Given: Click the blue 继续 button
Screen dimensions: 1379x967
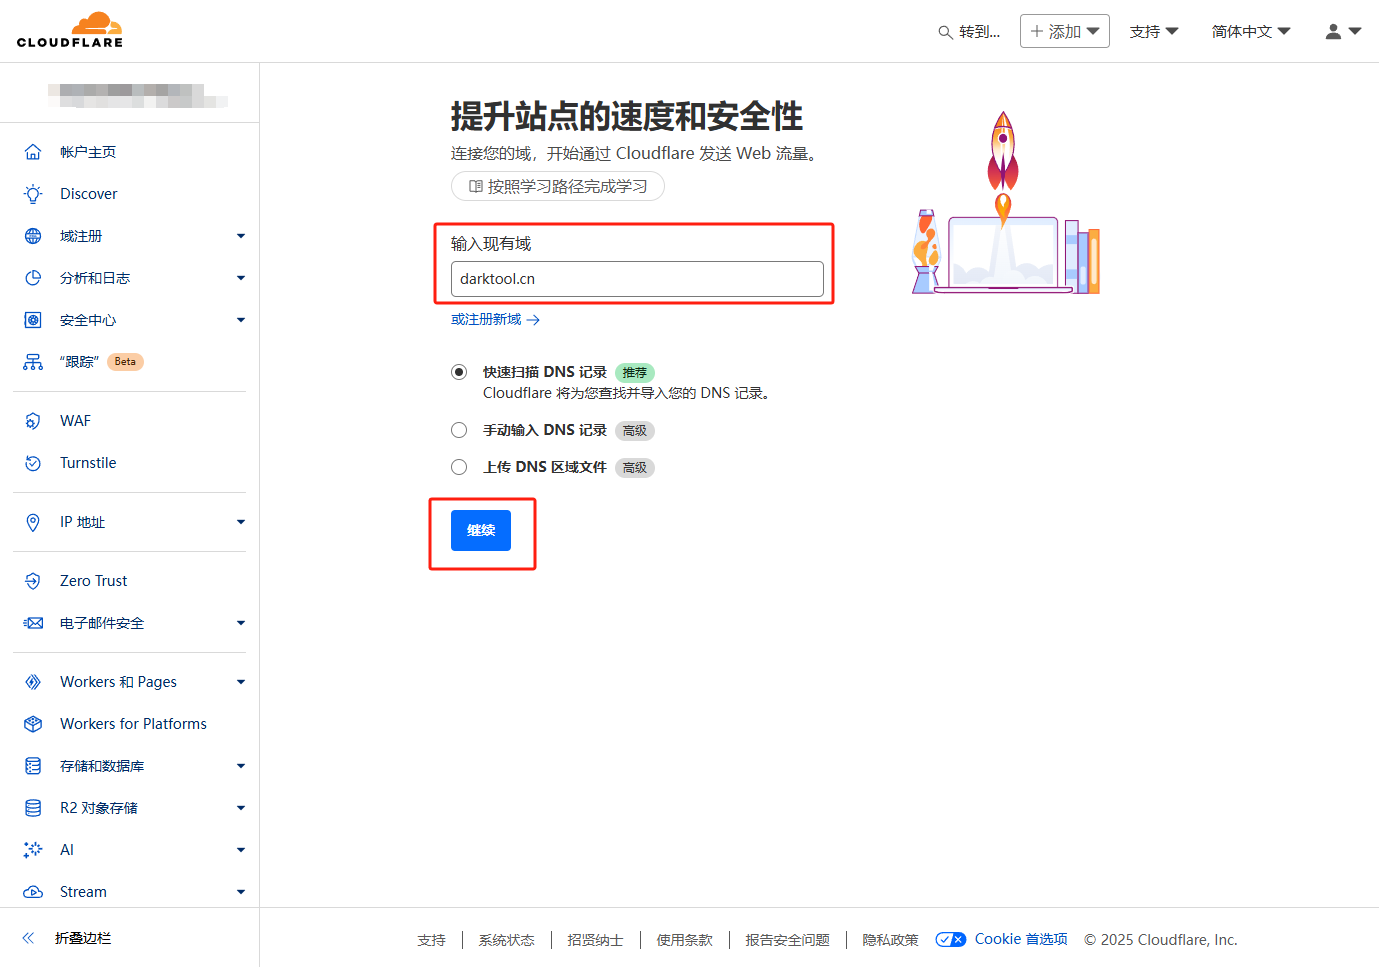Looking at the screenshot, I should point(481,530).
